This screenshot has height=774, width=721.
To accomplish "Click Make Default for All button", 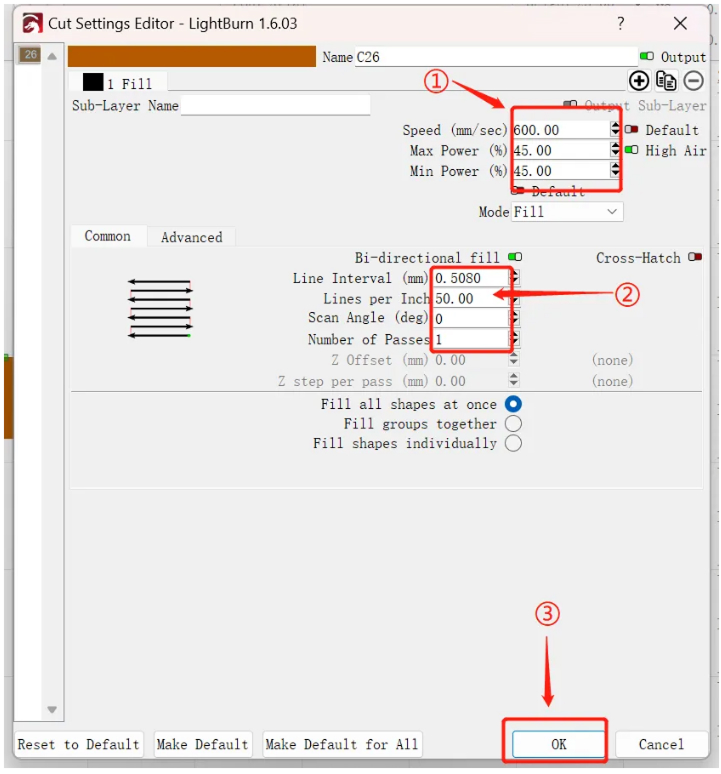I will [x=342, y=744].
